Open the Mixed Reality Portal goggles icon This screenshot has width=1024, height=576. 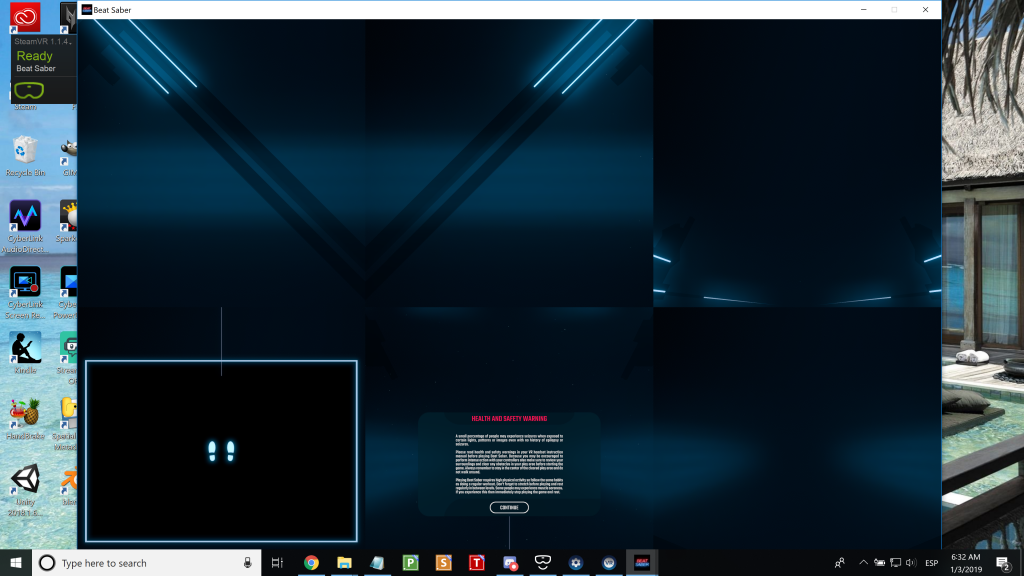(x=541, y=562)
